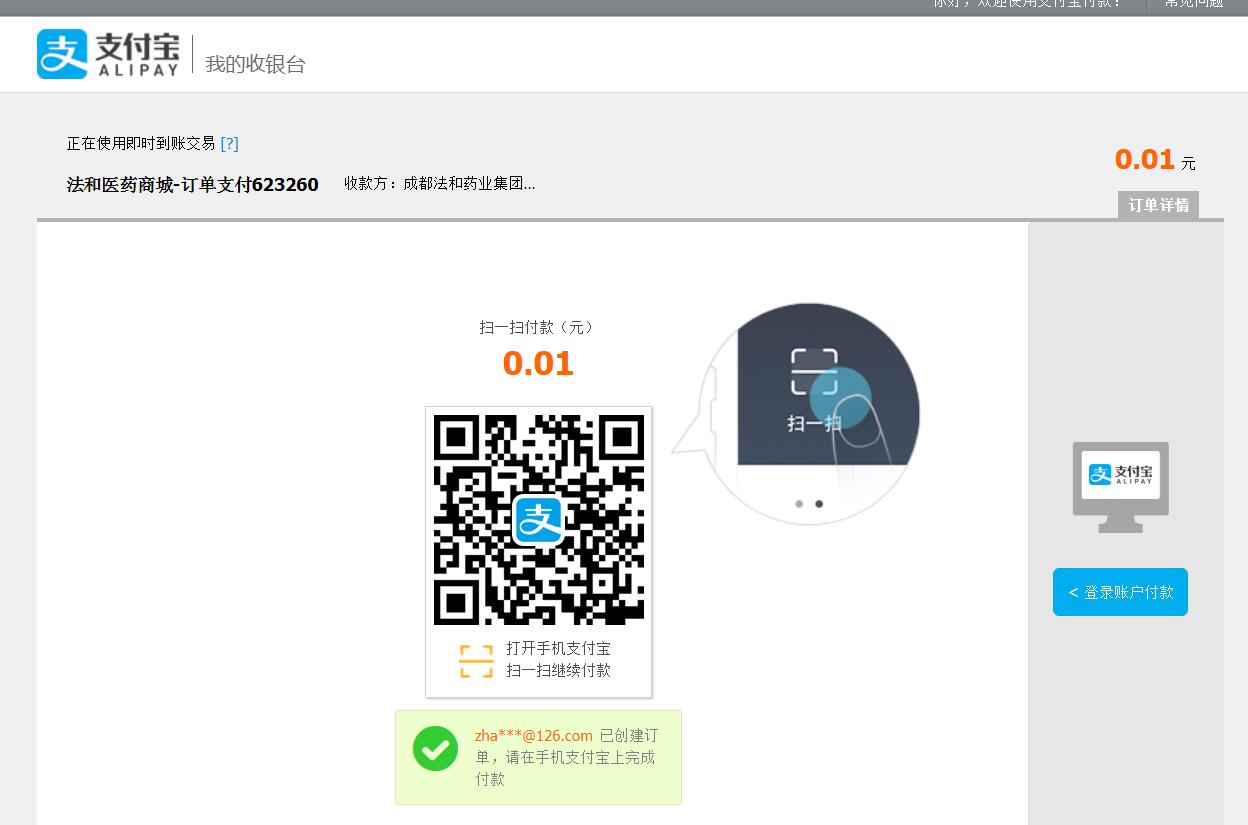Click the monitor icon with Alipay logo
This screenshot has height=825, width=1248.
[x=1120, y=487]
